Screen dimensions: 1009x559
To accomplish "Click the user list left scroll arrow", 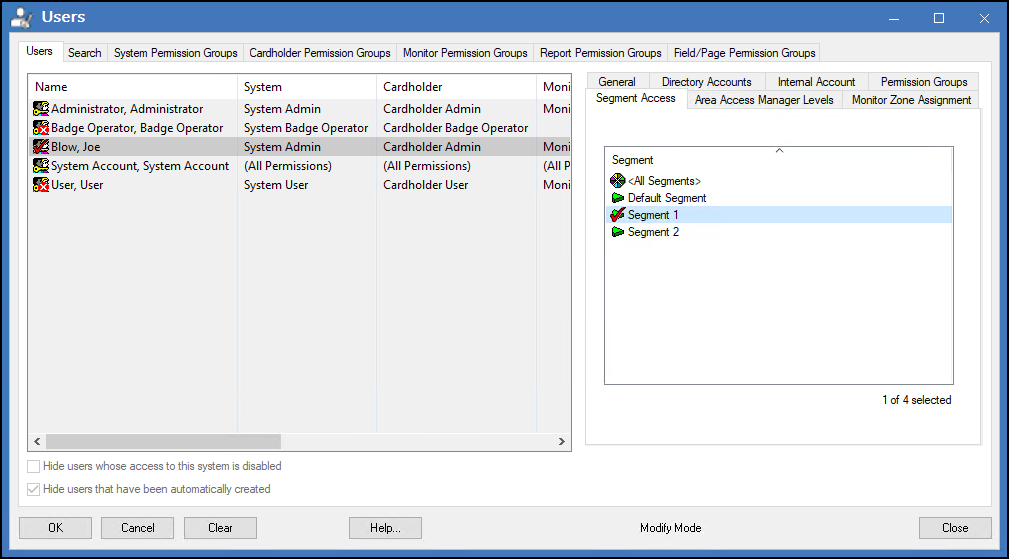I will tap(37, 441).
